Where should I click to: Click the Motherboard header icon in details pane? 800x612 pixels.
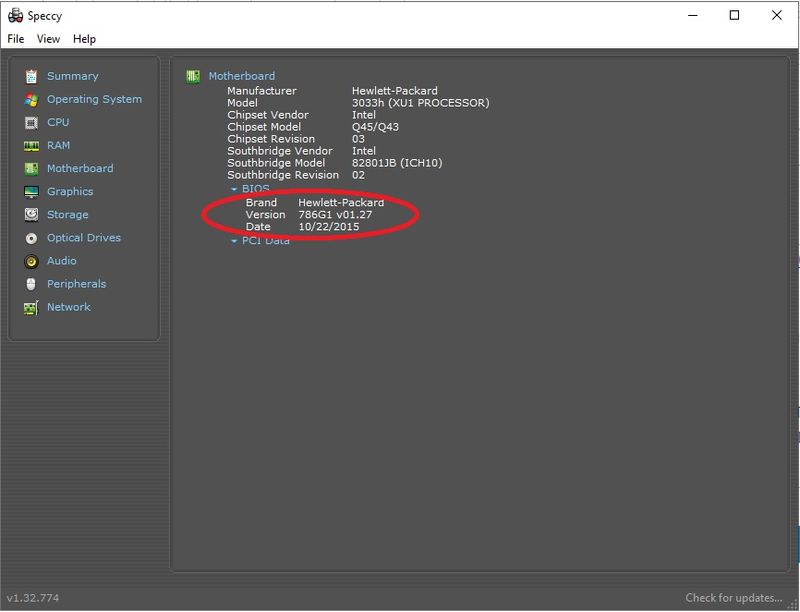(x=193, y=76)
